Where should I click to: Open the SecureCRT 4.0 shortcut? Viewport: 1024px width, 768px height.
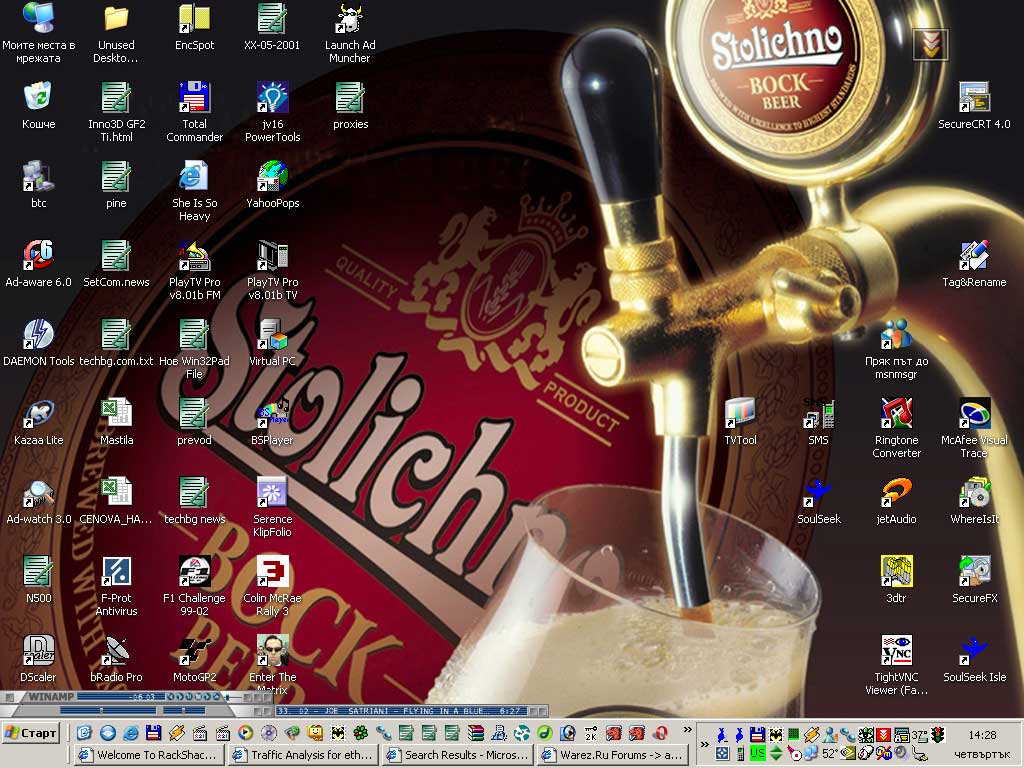point(974,98)
